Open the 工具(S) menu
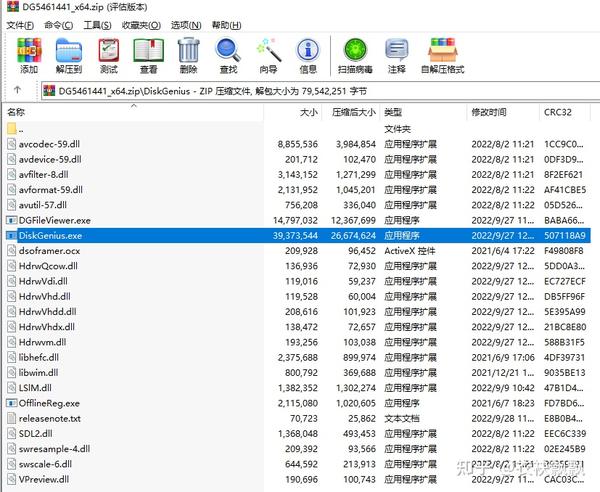This screenshot has width=600, height=492. (x=97, y=25)
